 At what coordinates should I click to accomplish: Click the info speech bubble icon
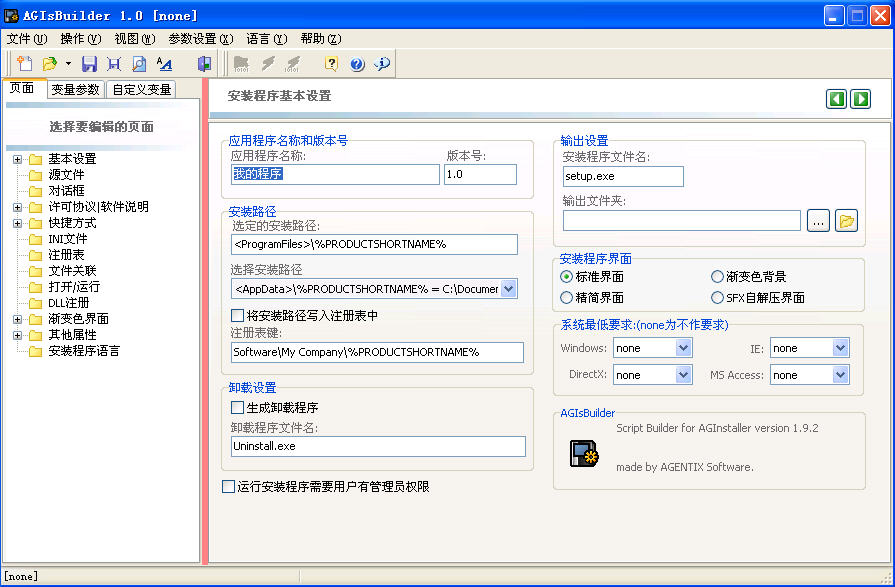pyautogui.click(x=382, y=64)
